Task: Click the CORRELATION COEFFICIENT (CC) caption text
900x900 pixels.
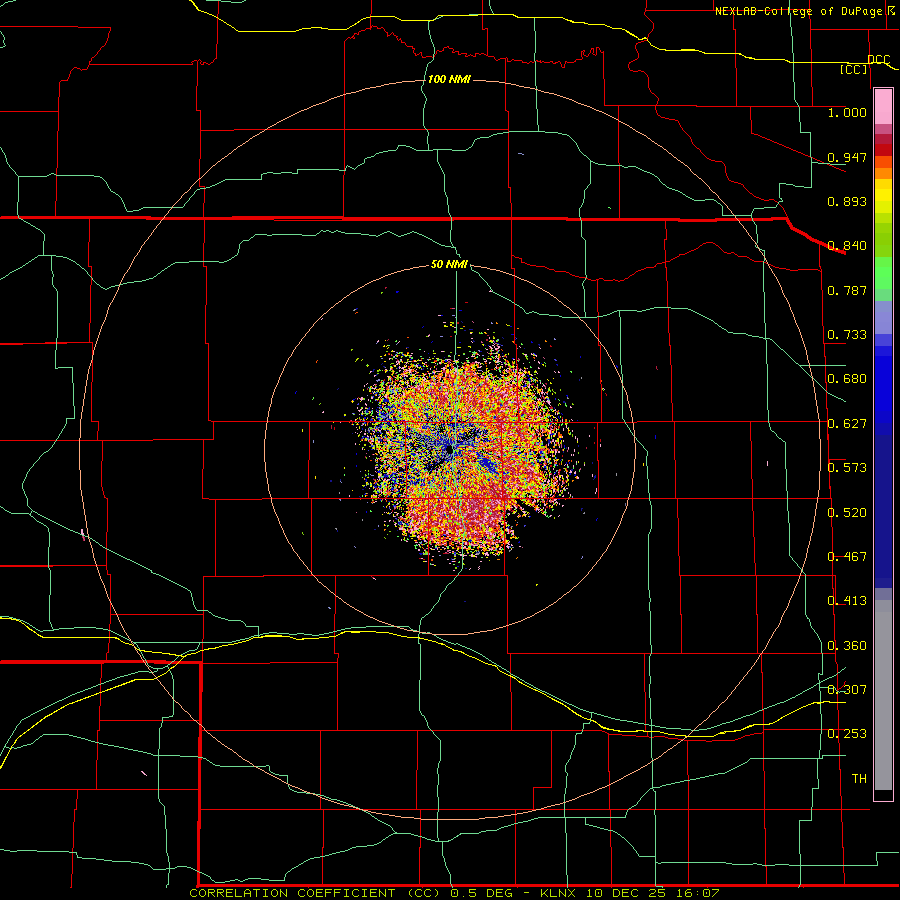Action: click(317, 893)
